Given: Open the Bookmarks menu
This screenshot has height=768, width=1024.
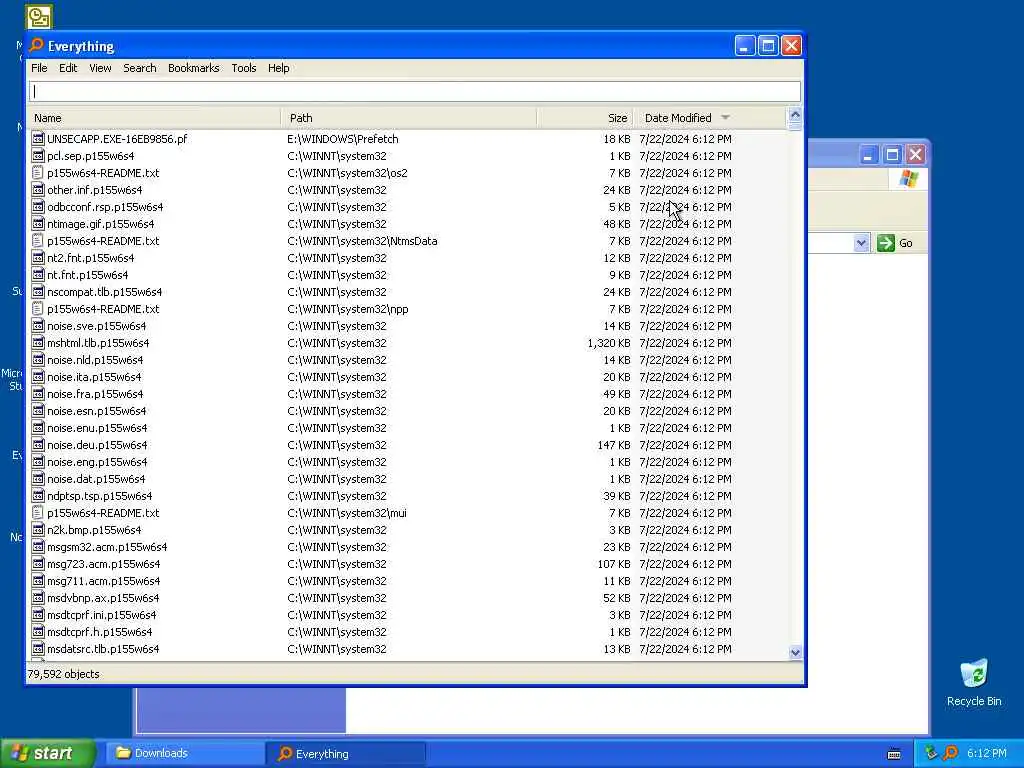Looking at the screenshot, I should click(193, 68).
